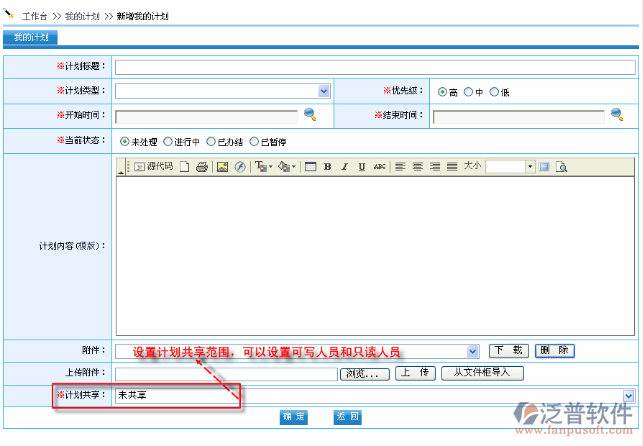The image size is (643, 446).
Task: Toggle underline formatting
Action: [x=362, y=167]
